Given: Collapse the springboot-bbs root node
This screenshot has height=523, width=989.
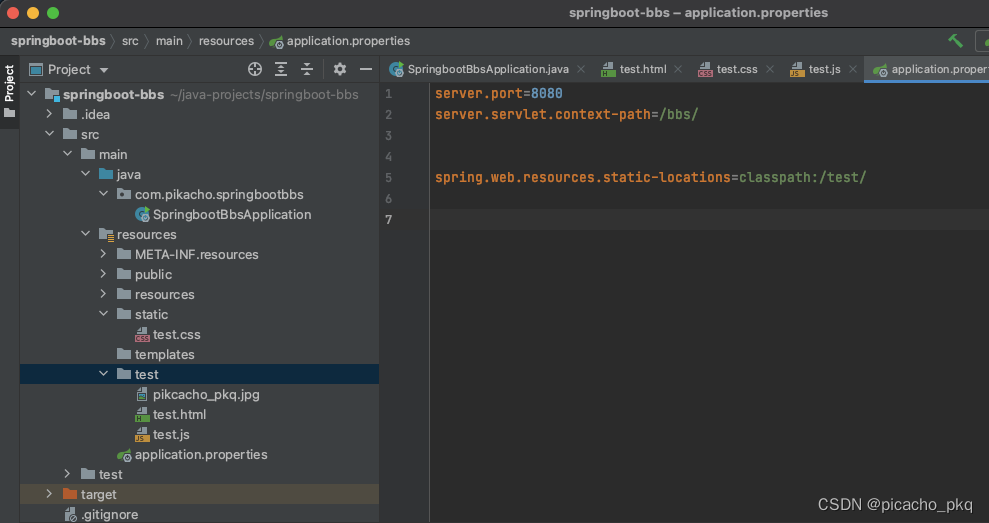Looking at the screenshot, I should tap(32, 95).
